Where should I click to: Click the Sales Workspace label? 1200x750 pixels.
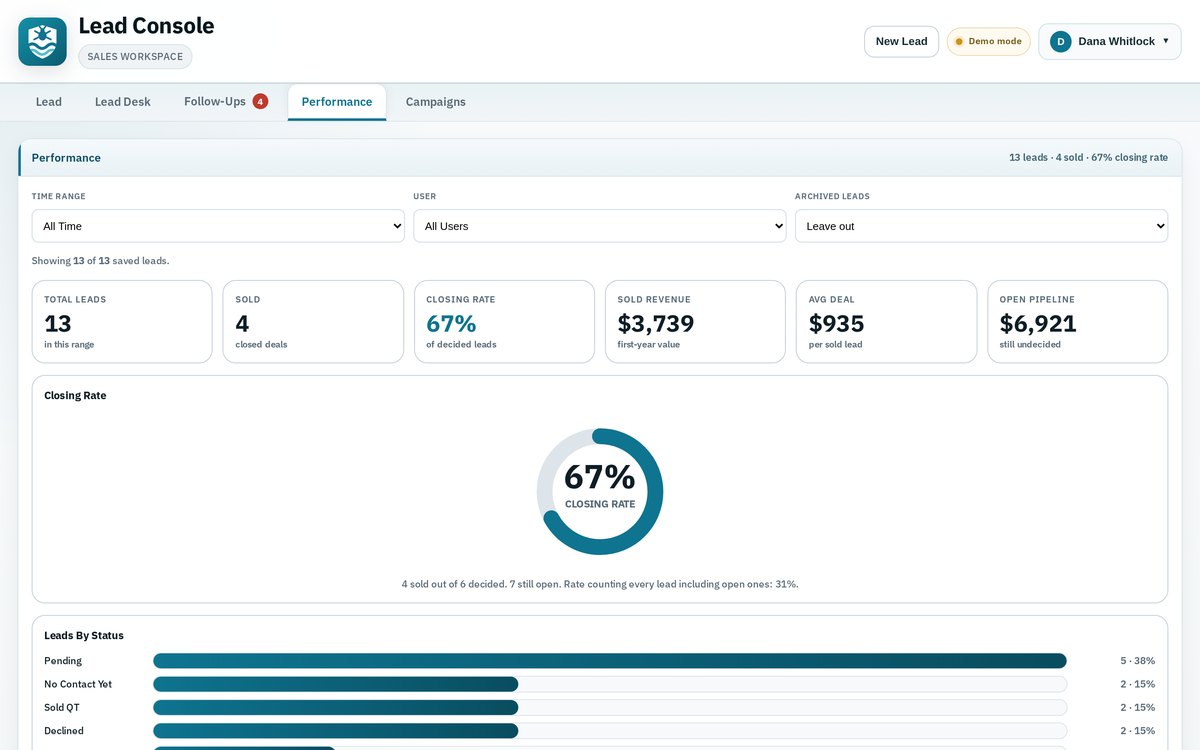tap(135, 57)
